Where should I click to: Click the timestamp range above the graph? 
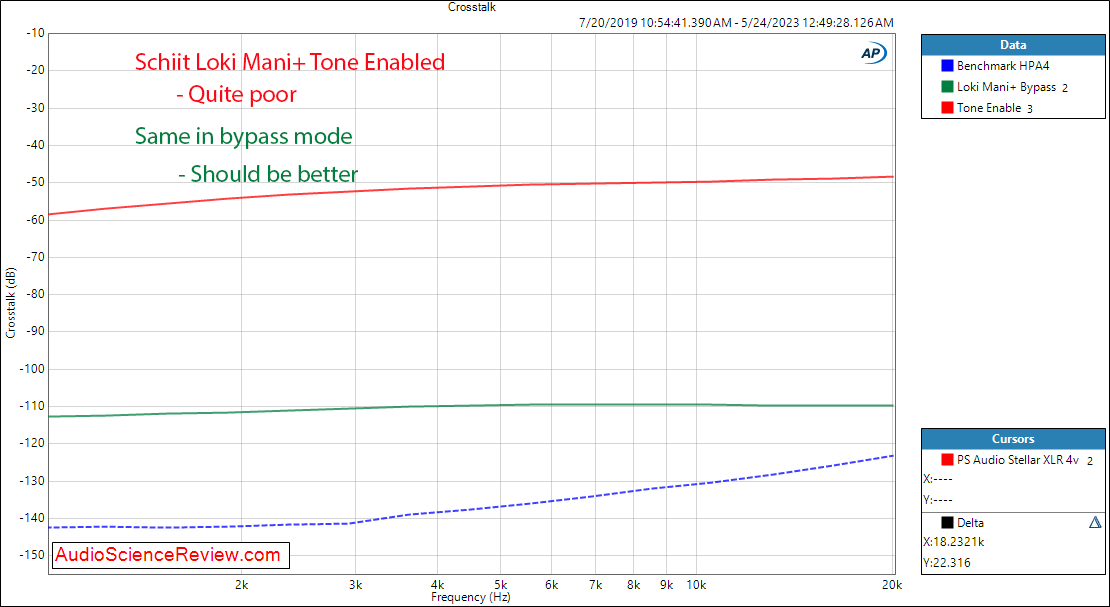coord(736,23)
